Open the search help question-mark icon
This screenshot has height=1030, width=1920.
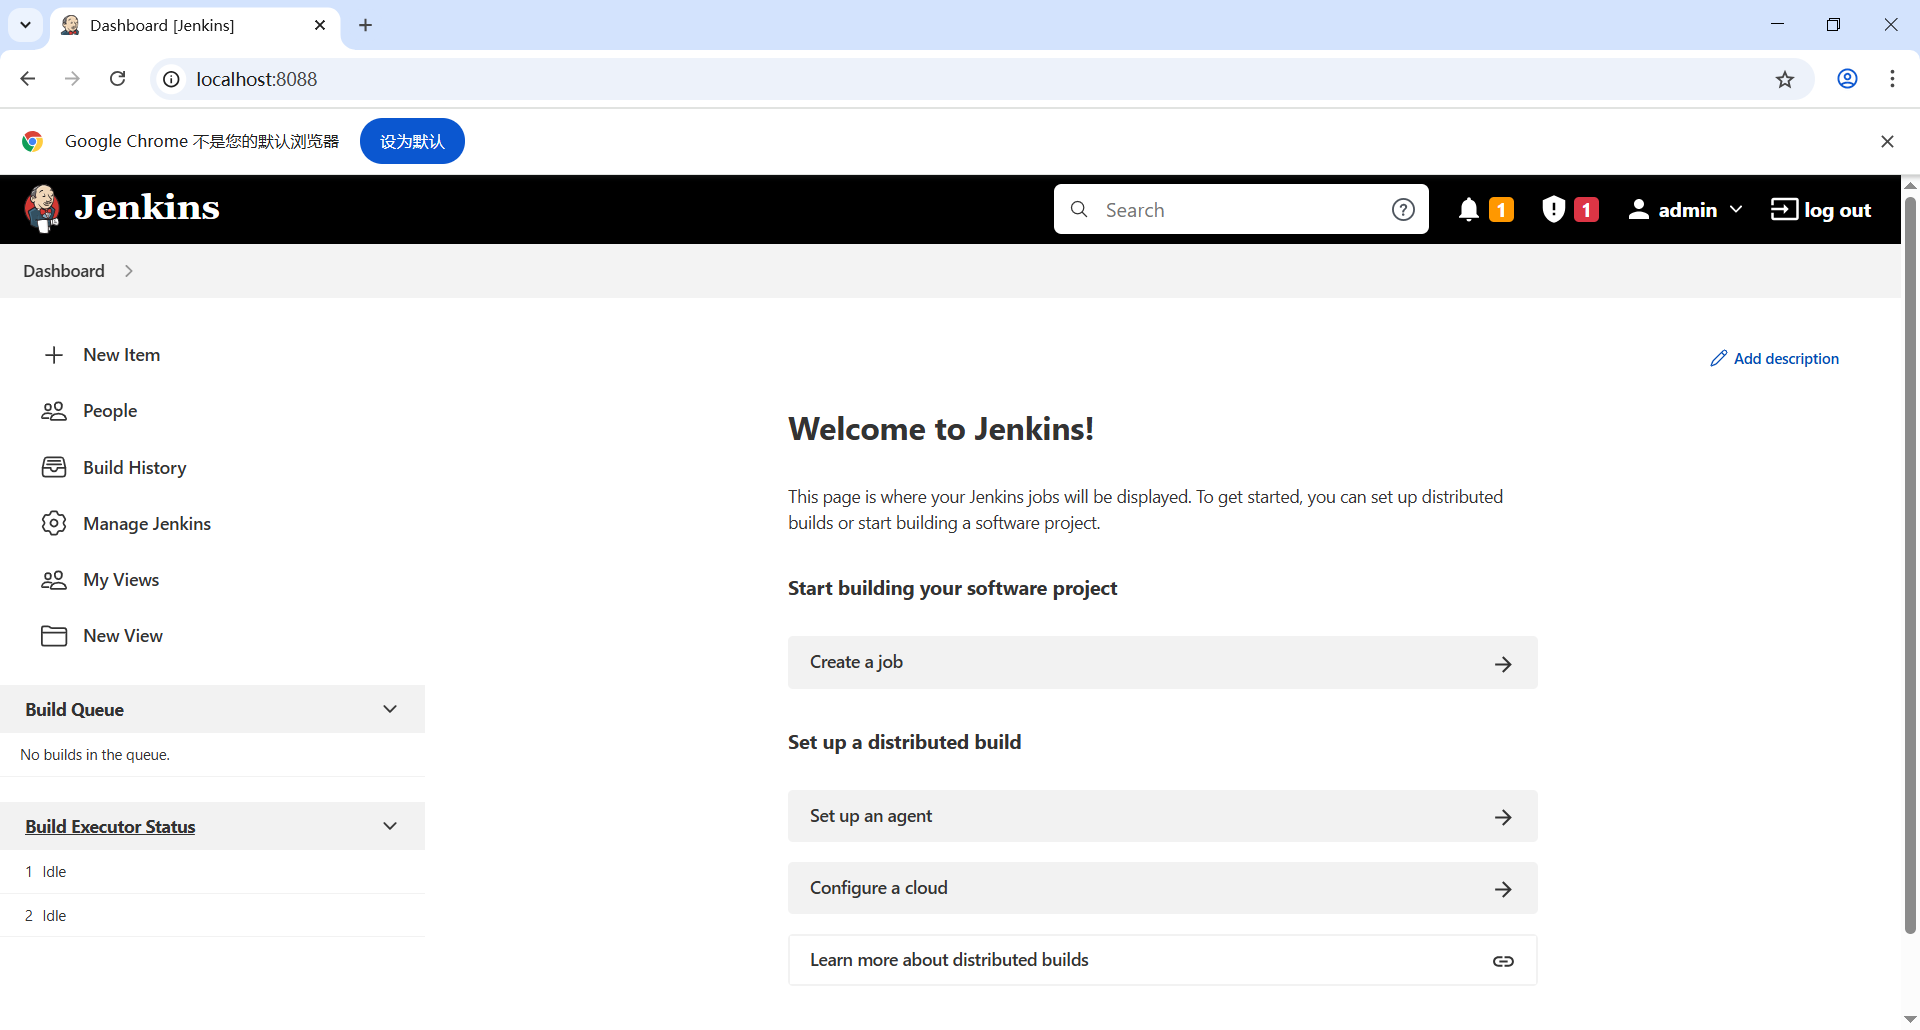pos(1403,209)
